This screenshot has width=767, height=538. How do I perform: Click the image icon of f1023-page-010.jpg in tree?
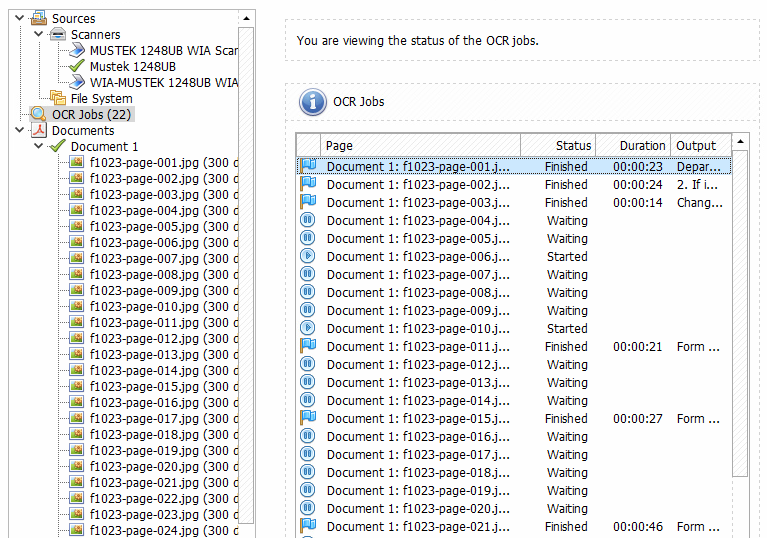click(x=76, y=306)
